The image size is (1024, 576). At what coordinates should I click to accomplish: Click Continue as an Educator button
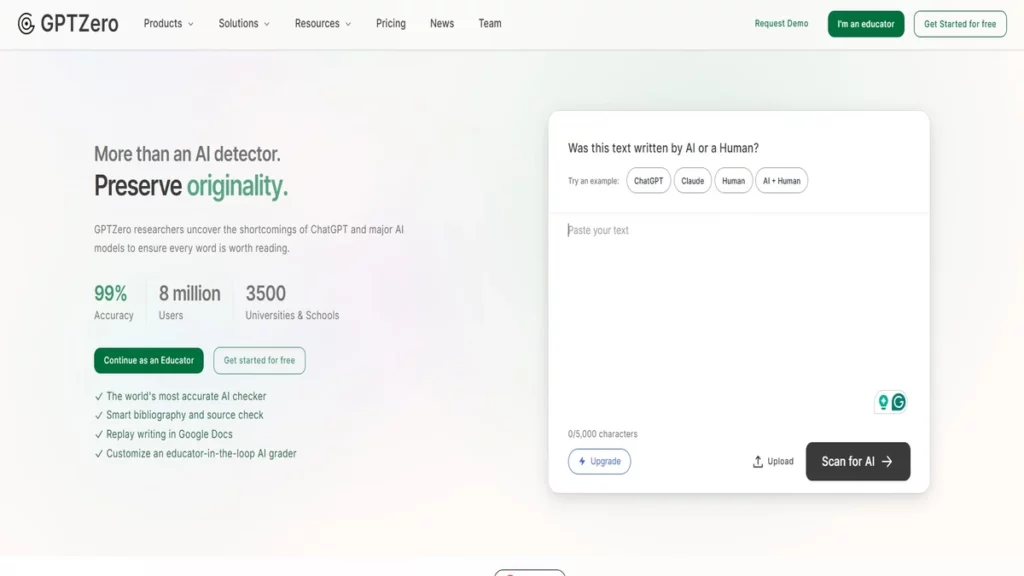(148, 360)
